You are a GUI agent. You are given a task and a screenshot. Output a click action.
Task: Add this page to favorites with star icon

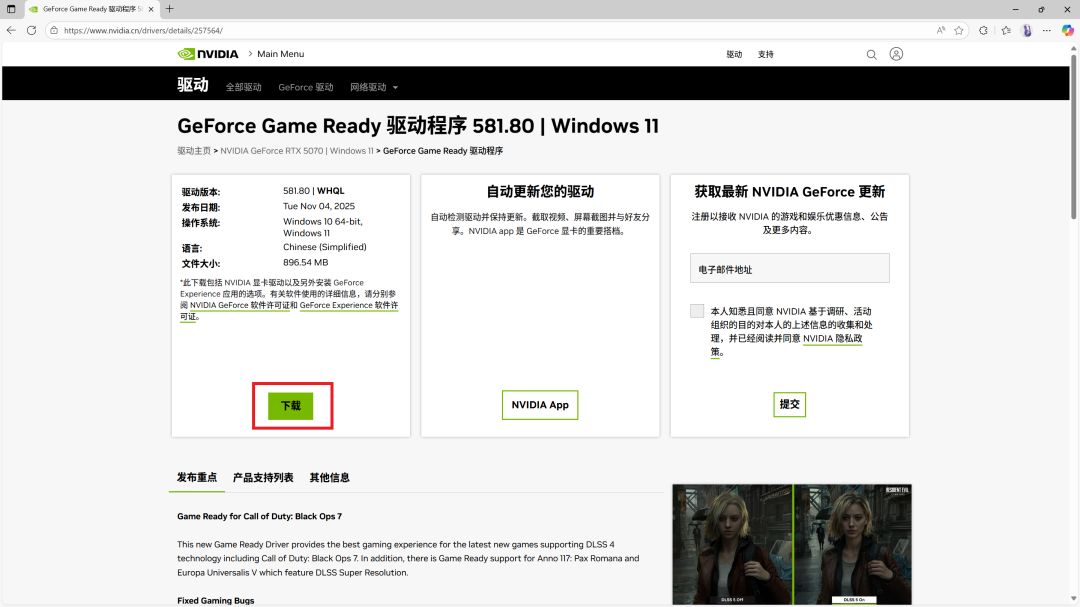[959, 30]
